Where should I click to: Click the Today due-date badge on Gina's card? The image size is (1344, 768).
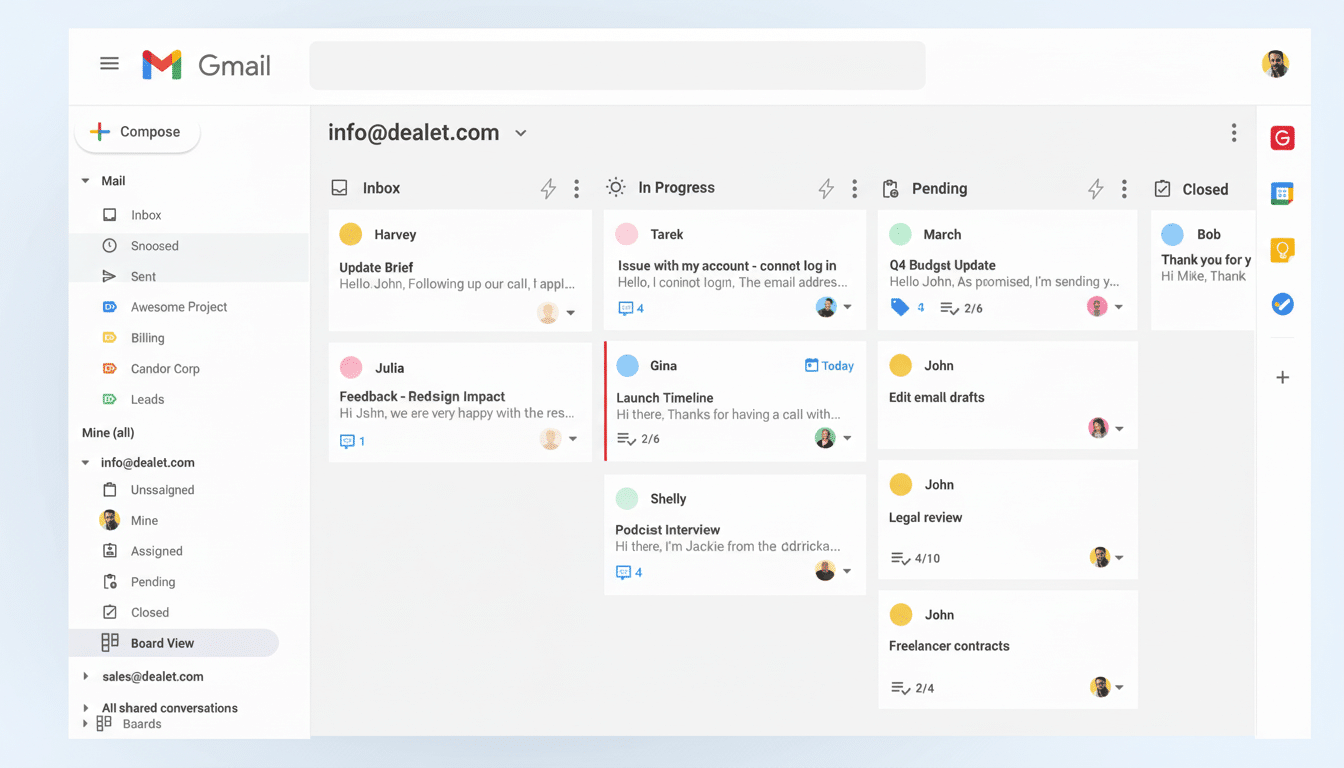tap(829, 366)
